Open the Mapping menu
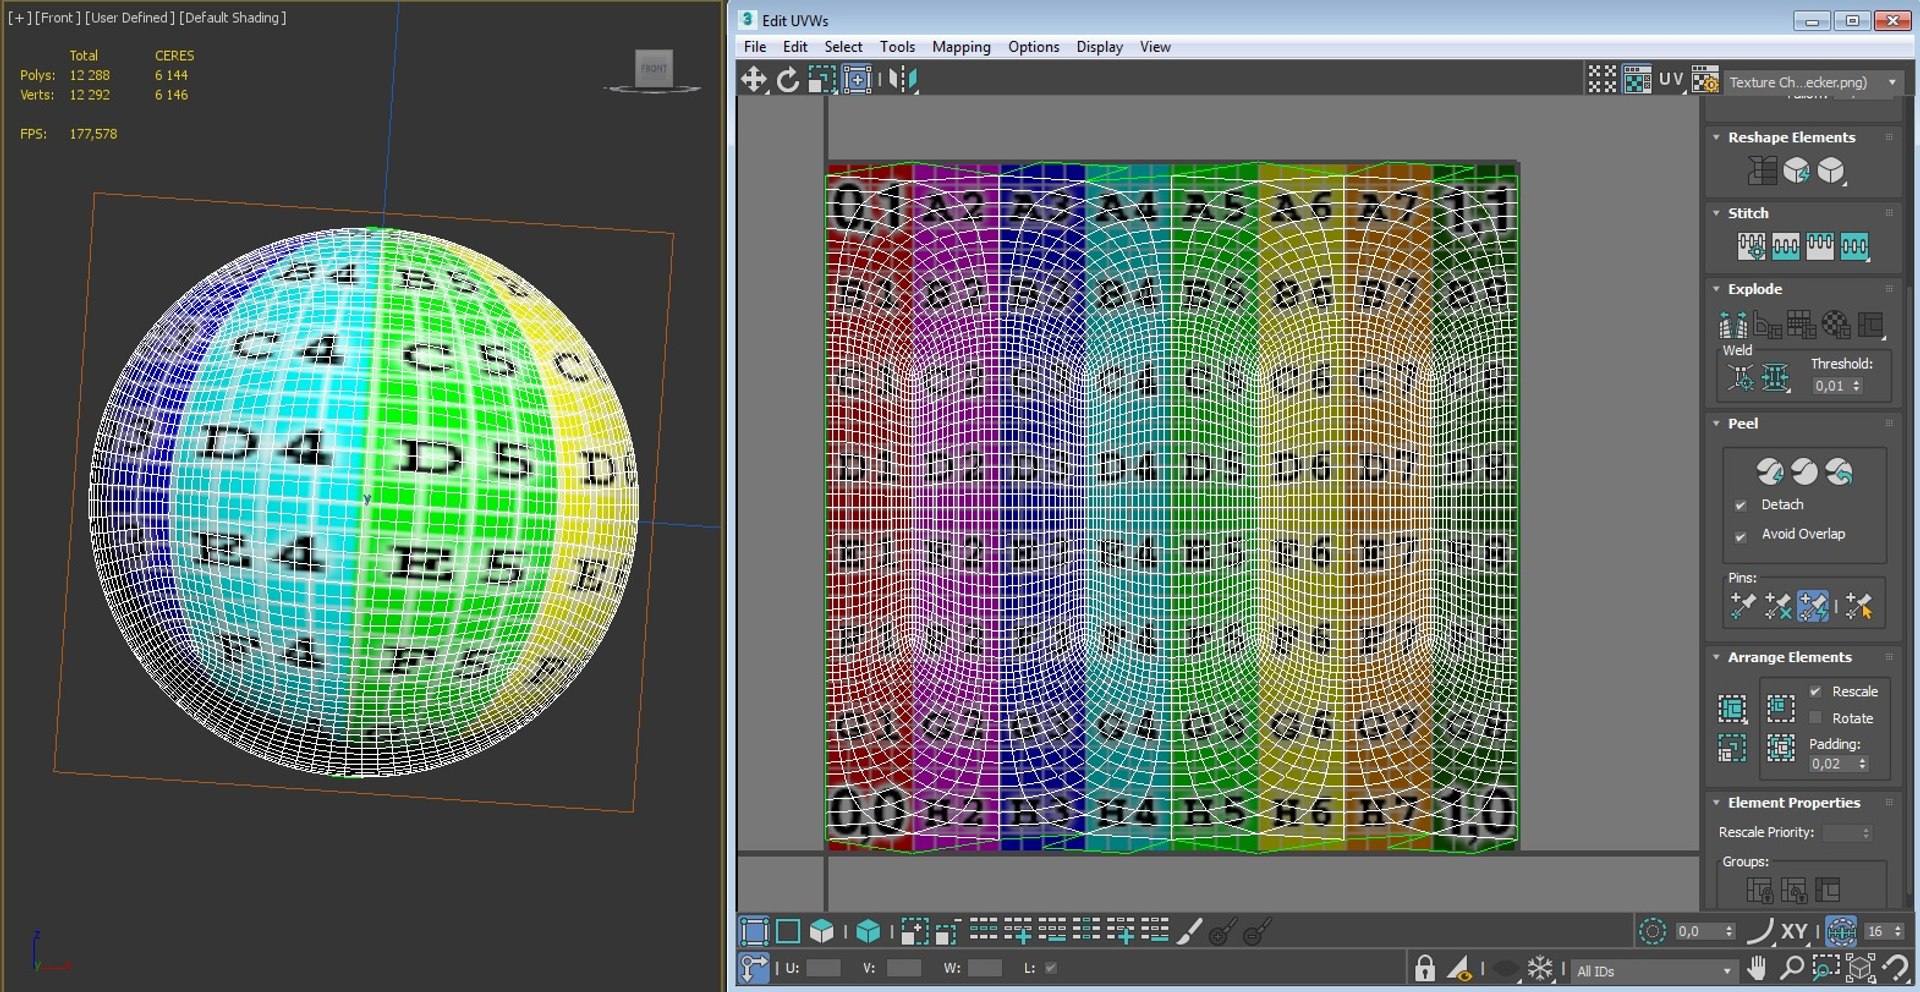Viewport: 1920px width, 992px height. (x=961, y=47)
